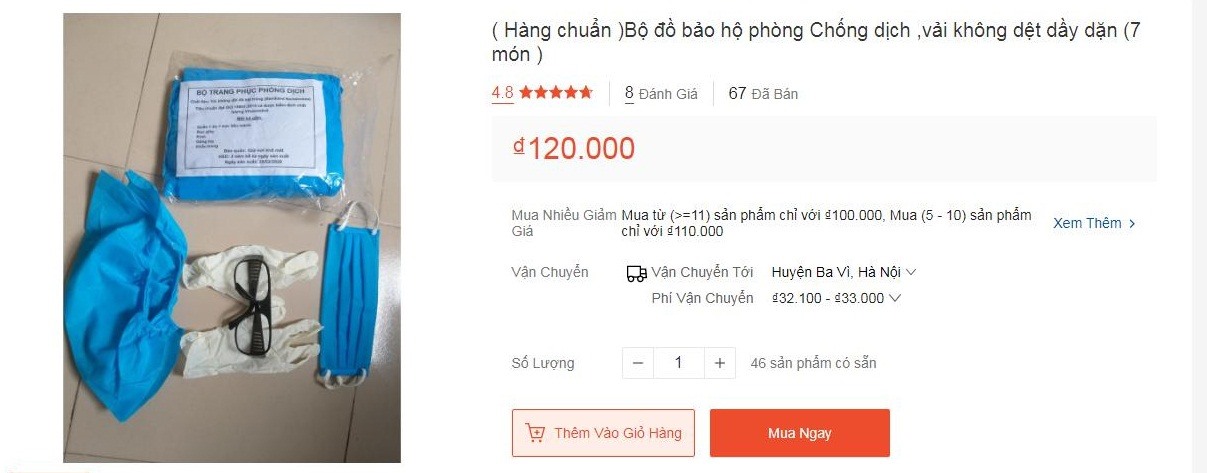Decrease quantity with the minus button

coord(638,363)
